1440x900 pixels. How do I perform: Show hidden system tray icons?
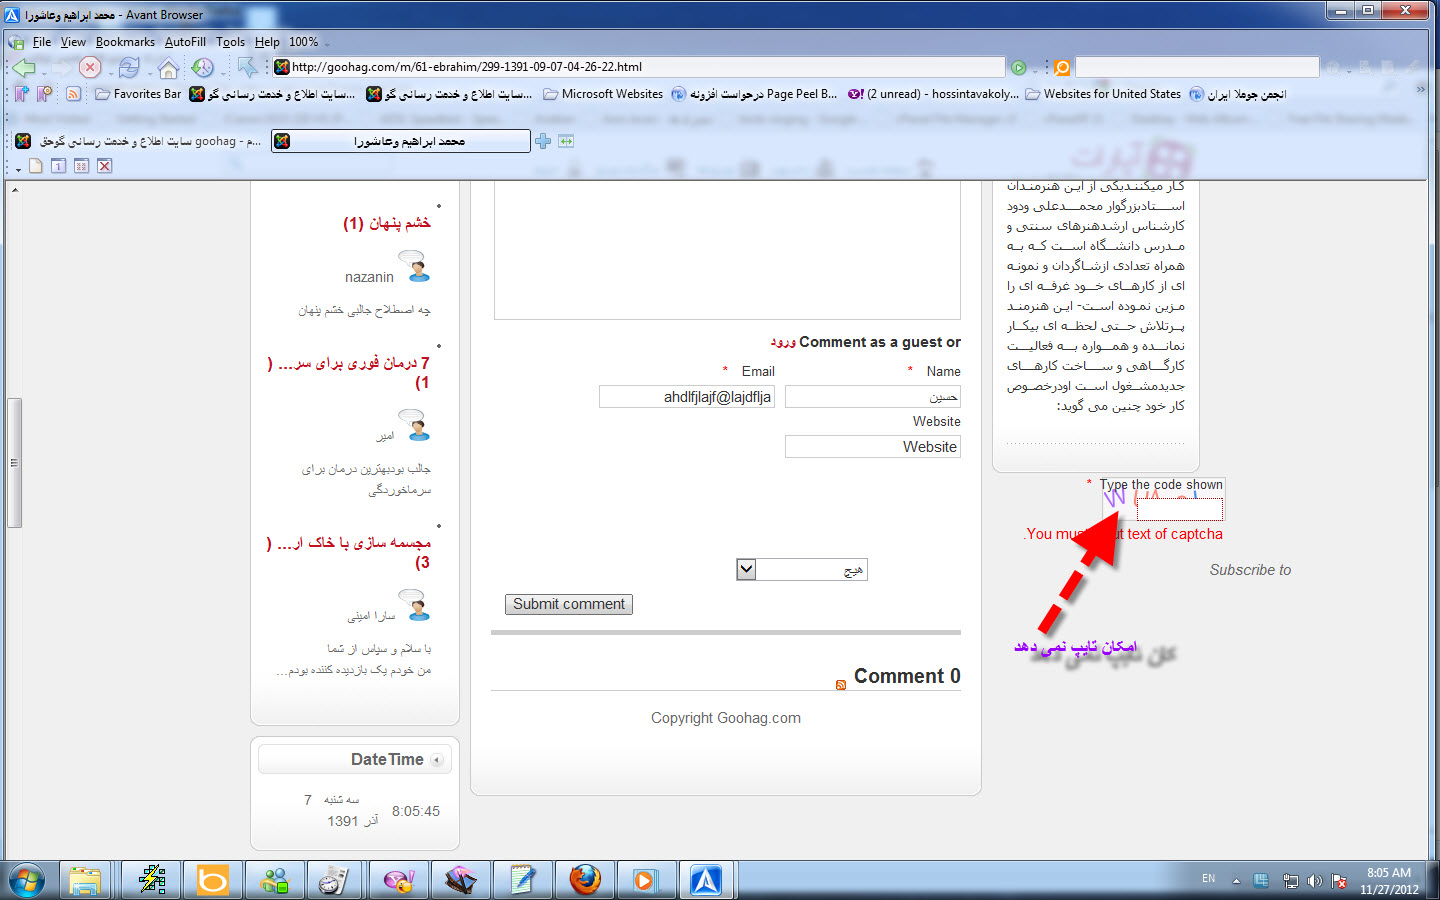1236,881
